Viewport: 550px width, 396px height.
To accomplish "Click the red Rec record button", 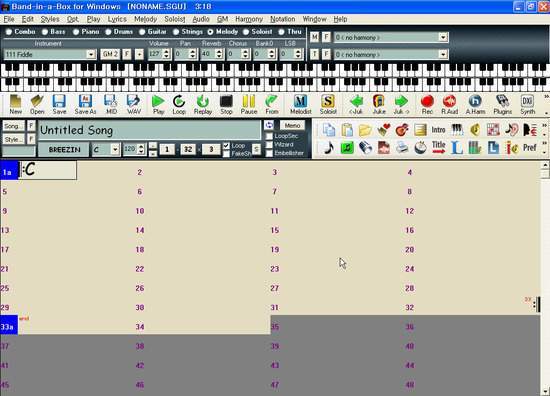I will (427, 104).
